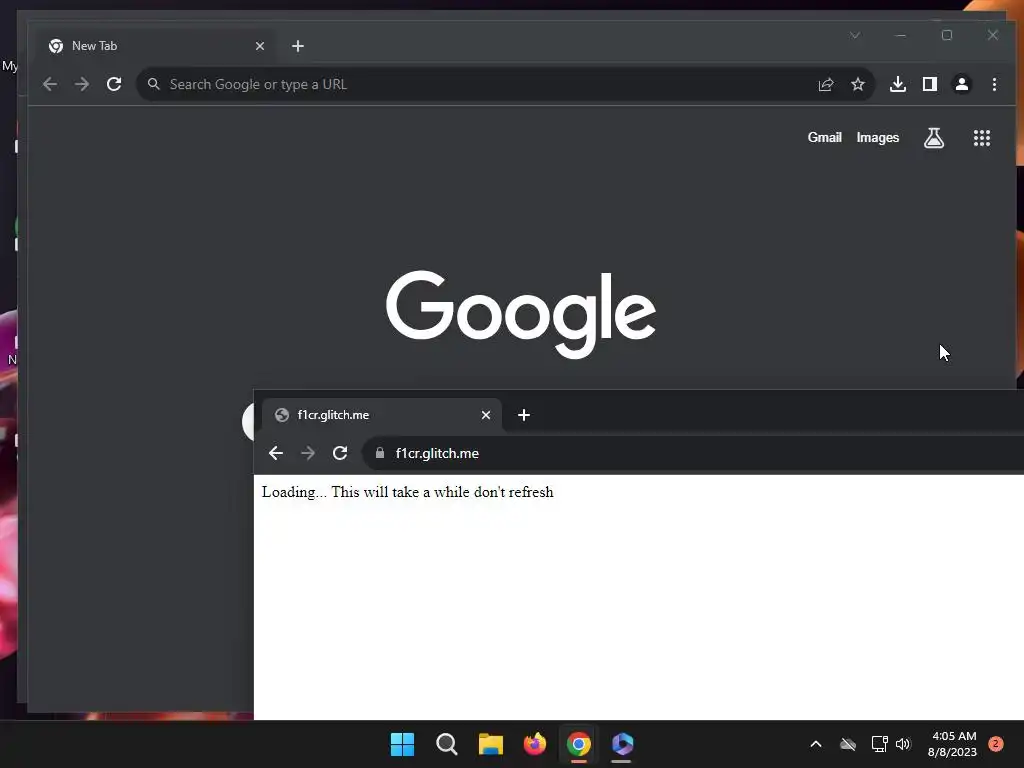
Task: Click the f1cr.glitch.me address bar
Action: tap(693, 453)
